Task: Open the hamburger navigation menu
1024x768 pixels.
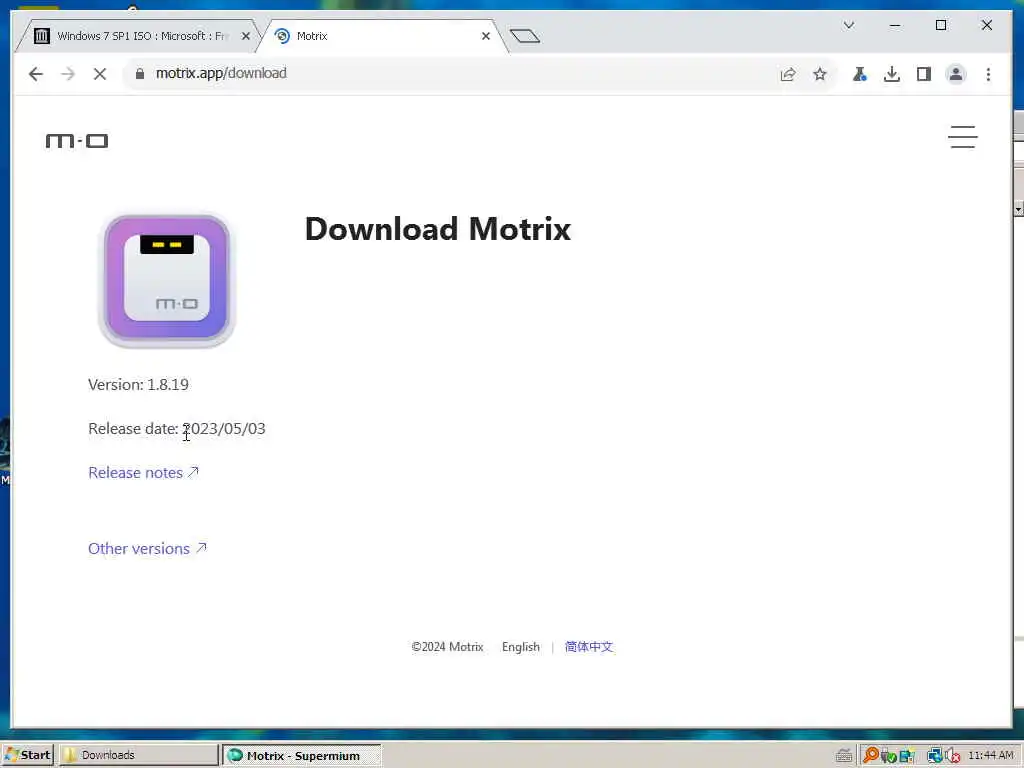Action: 963,137
